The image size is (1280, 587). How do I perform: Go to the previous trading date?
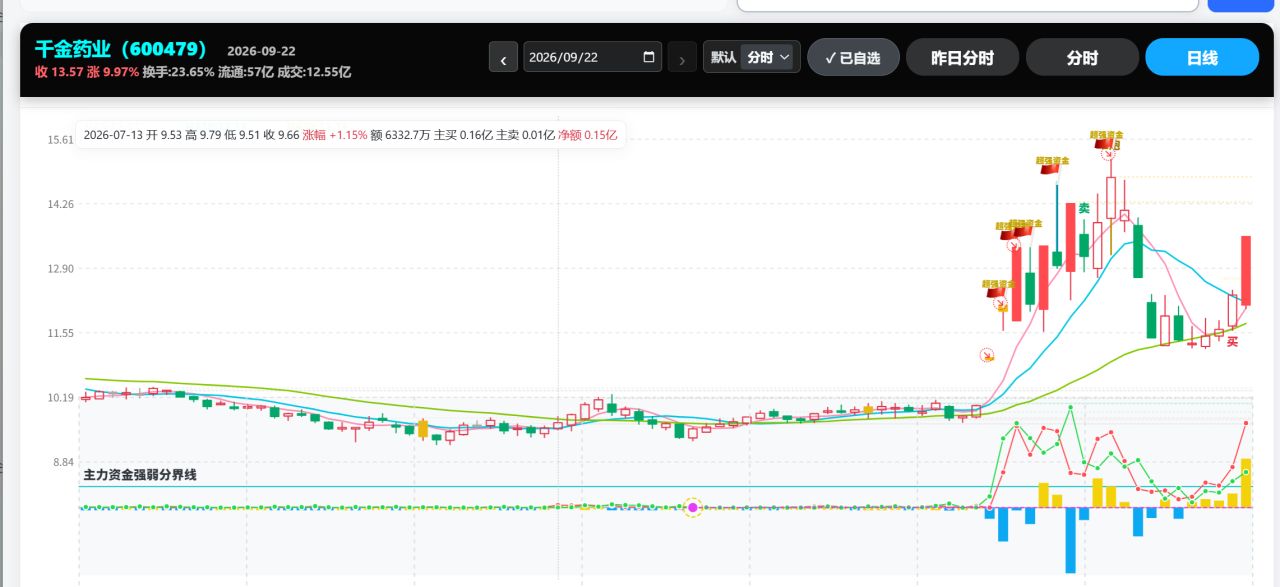coord(503,58)
